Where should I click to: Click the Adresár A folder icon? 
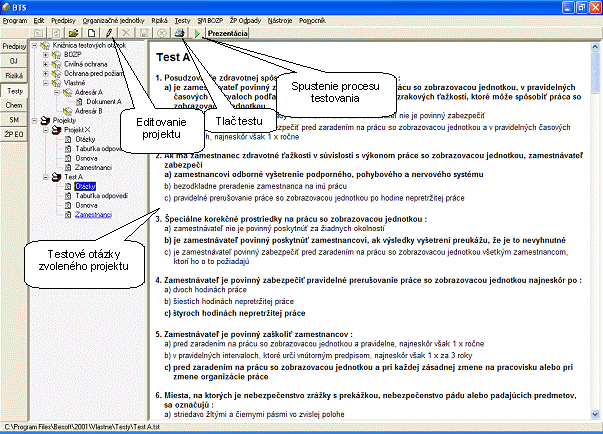click(x=68, y=92)
